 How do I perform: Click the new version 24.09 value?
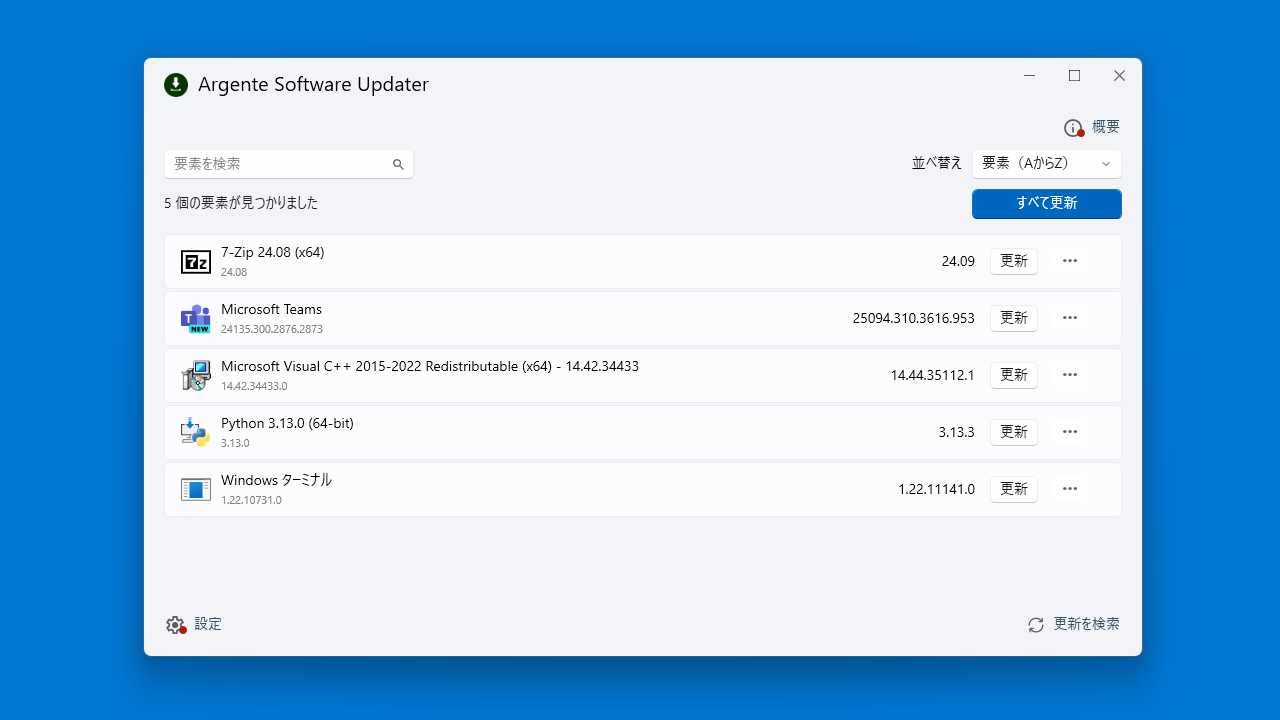click(958, 262)
